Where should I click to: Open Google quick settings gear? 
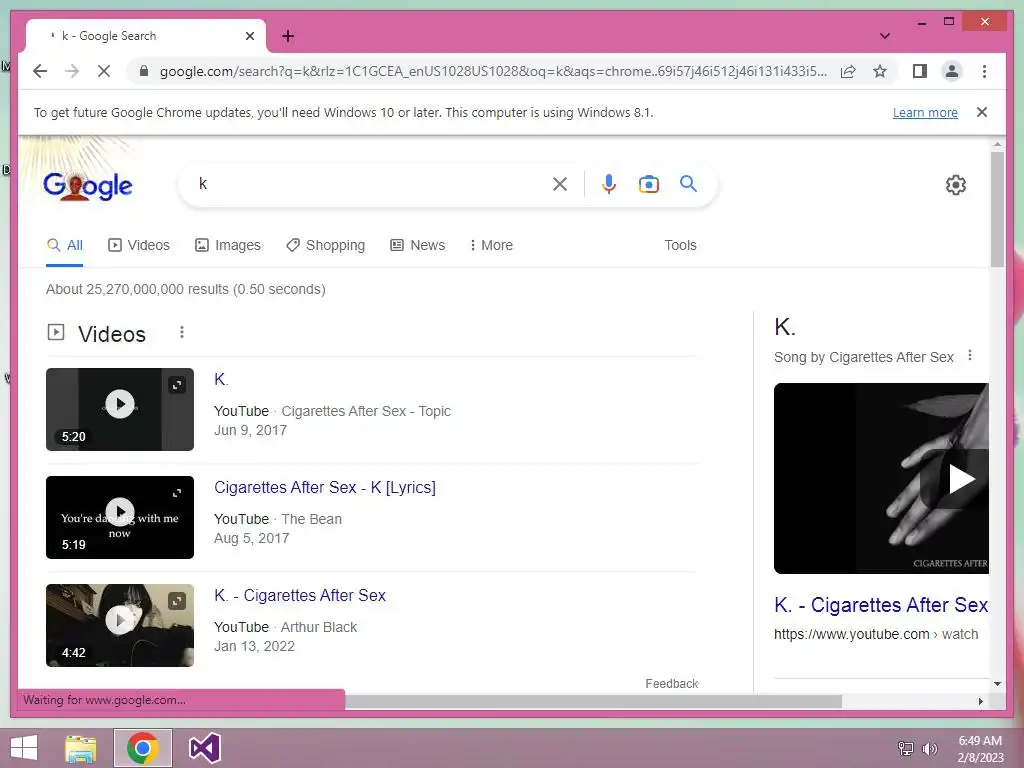coord(955,185)
